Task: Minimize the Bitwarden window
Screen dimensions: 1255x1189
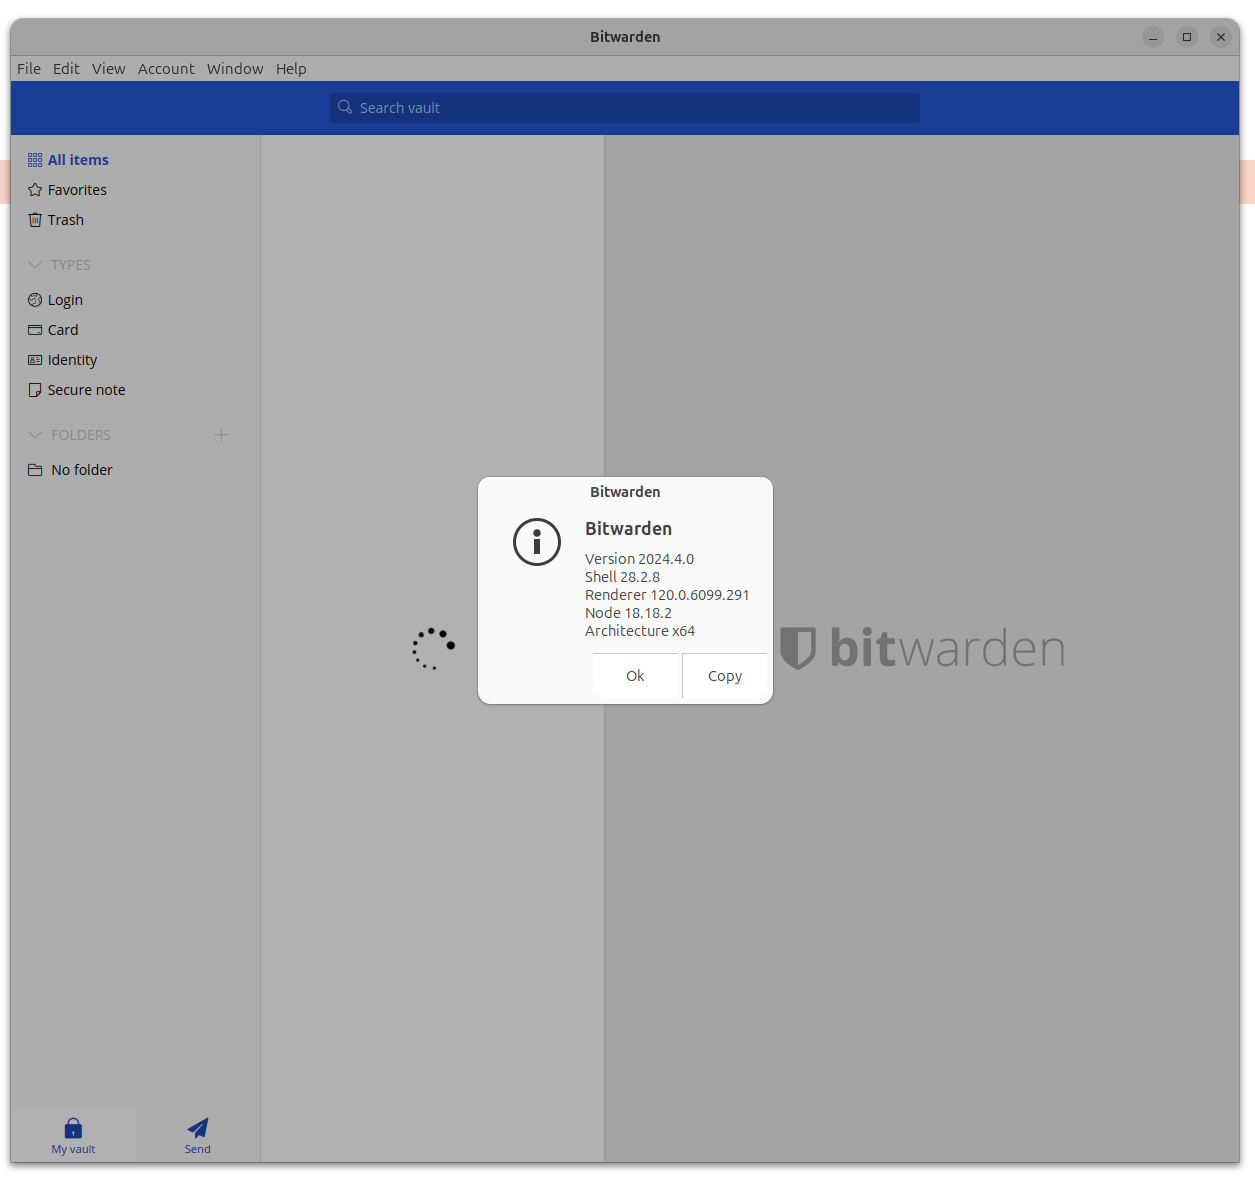Action: click(1153, 37)
